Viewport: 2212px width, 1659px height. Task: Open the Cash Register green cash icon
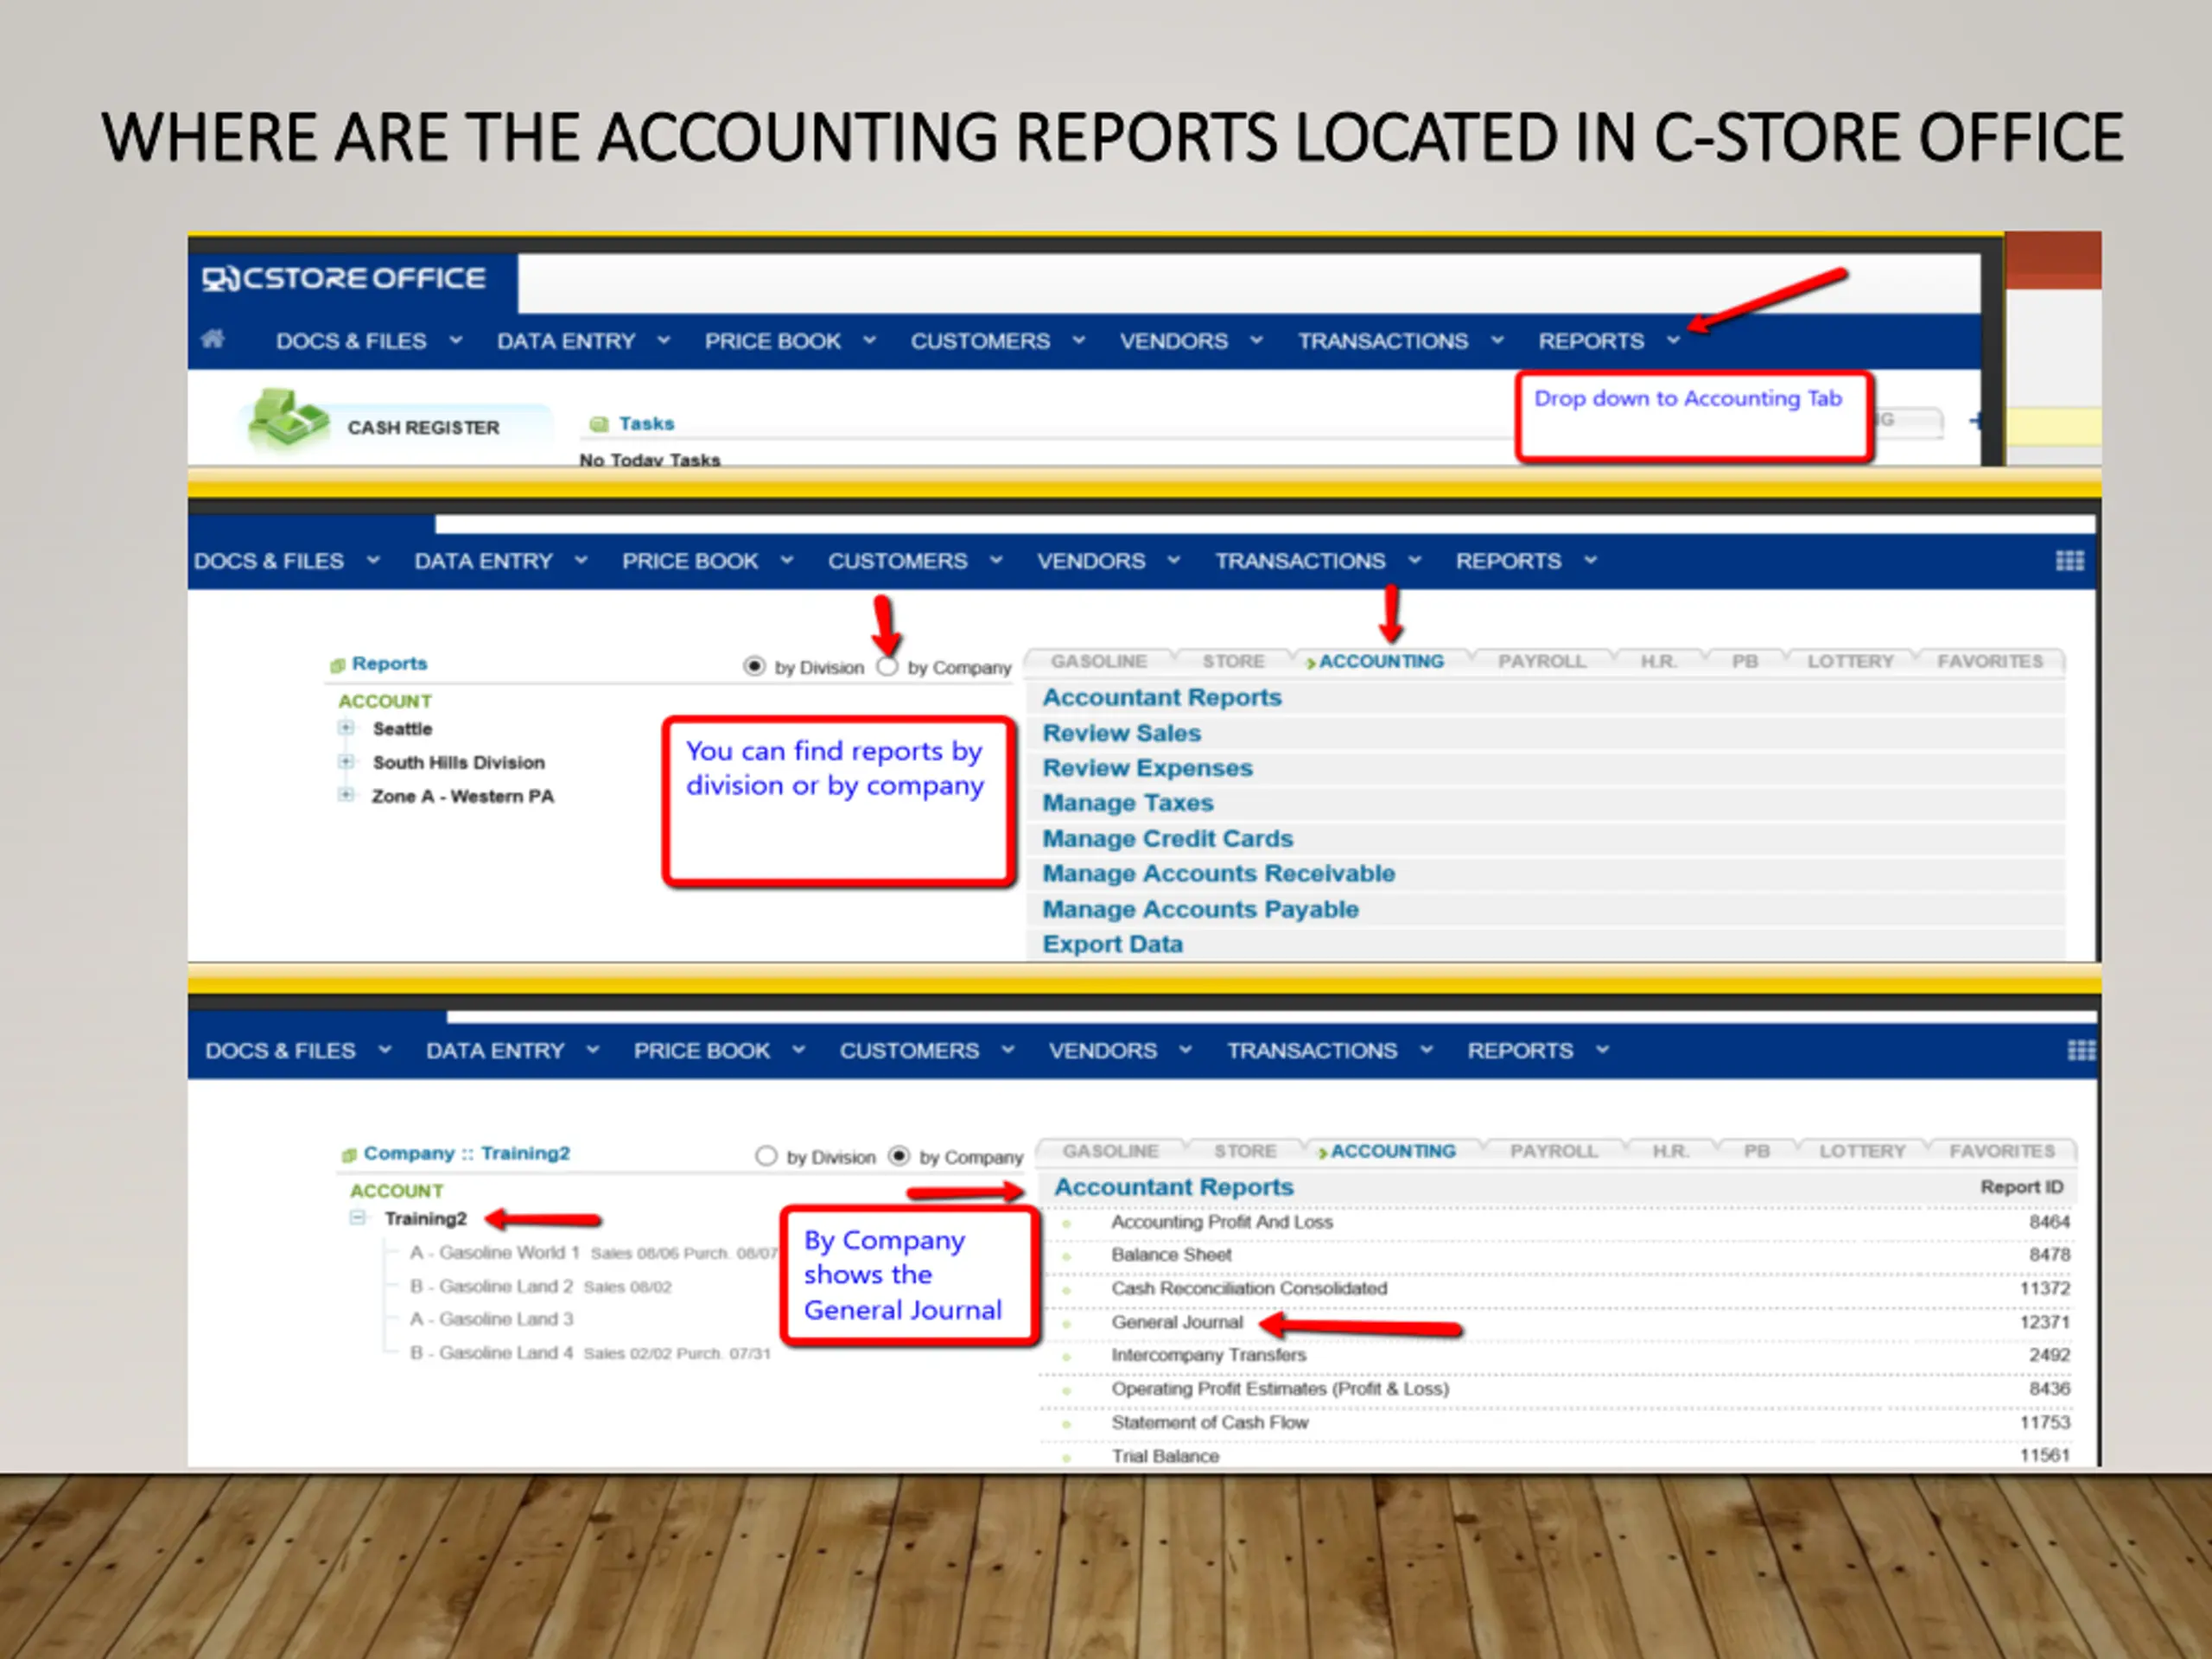[288, 419]
